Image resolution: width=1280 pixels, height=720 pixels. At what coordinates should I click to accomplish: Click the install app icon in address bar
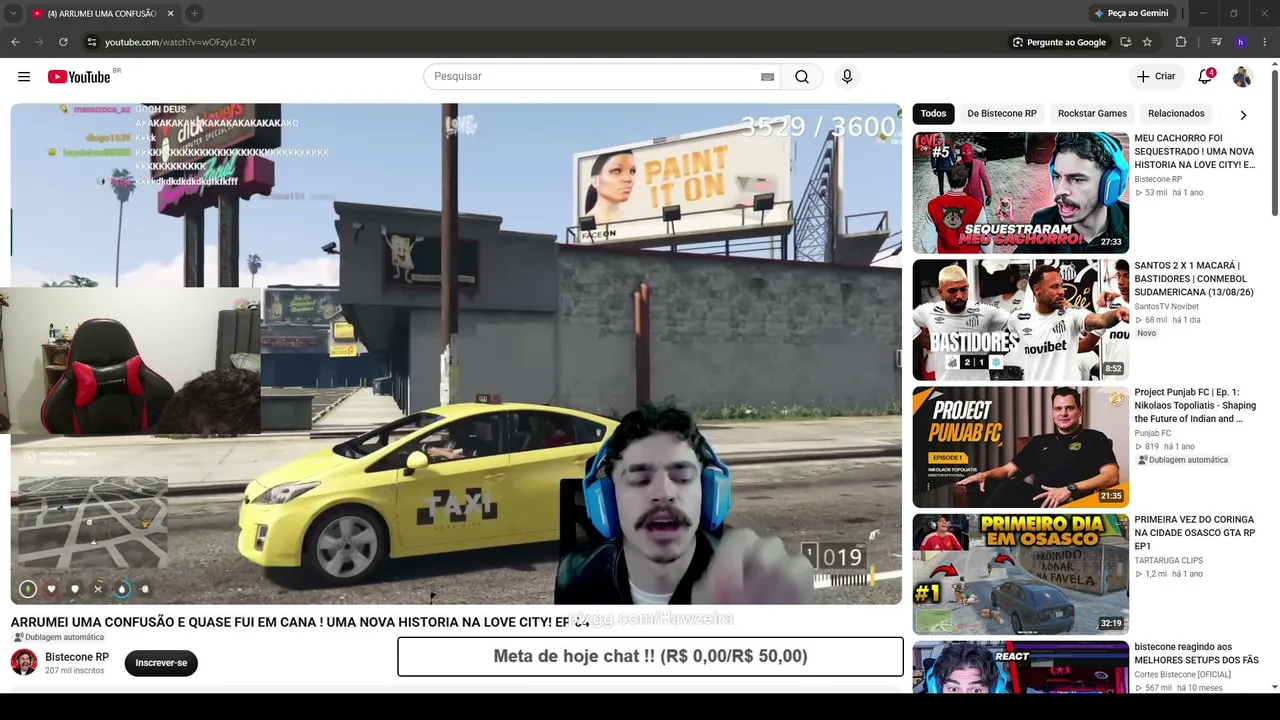click(x=1126, y=42)
